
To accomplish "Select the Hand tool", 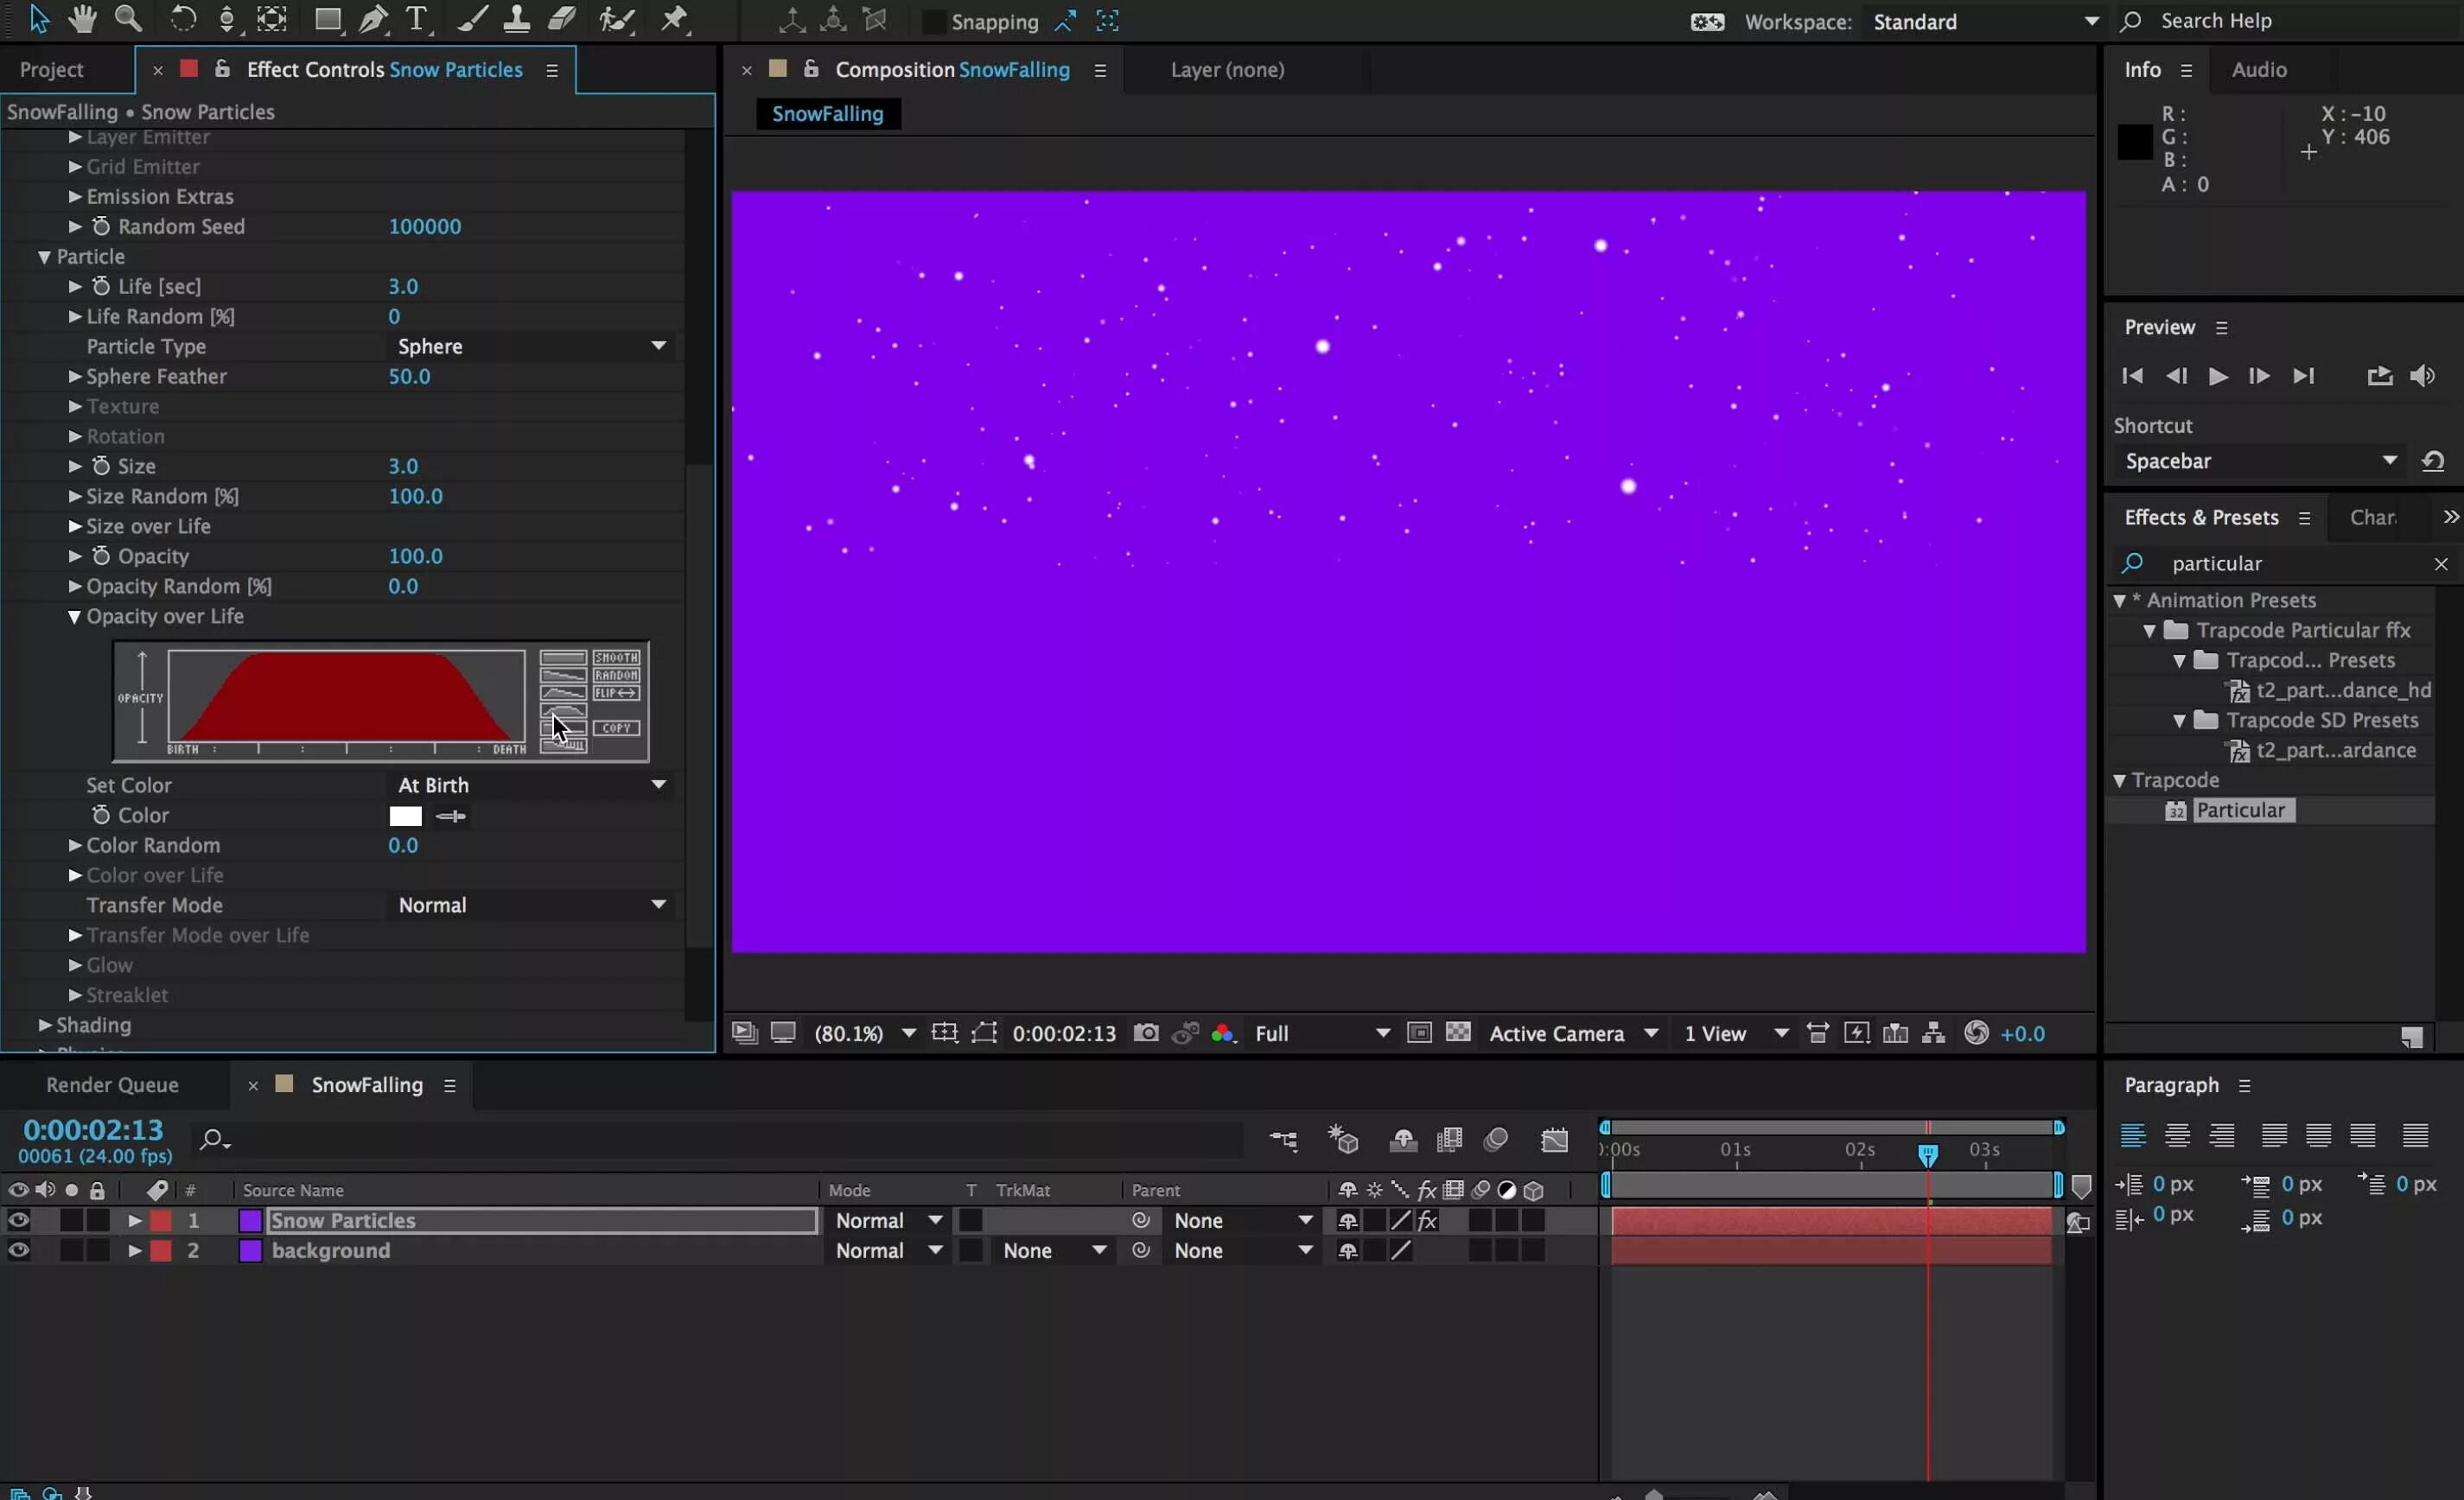I will pyautogui.click(x=82, y=19).
